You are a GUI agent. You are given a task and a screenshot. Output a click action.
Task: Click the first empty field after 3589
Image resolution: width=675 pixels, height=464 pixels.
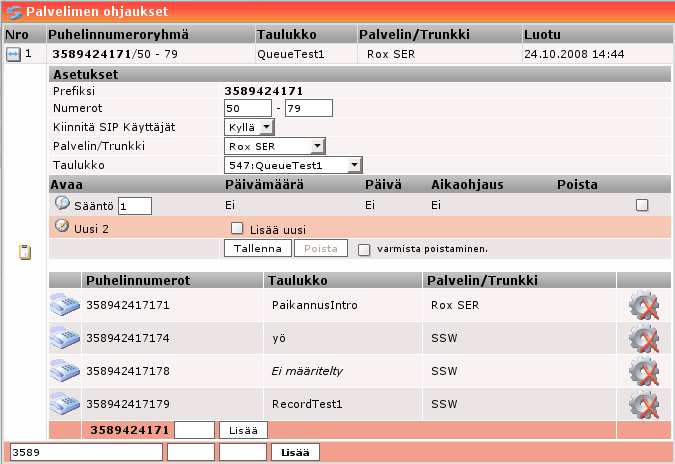point(191,452)
